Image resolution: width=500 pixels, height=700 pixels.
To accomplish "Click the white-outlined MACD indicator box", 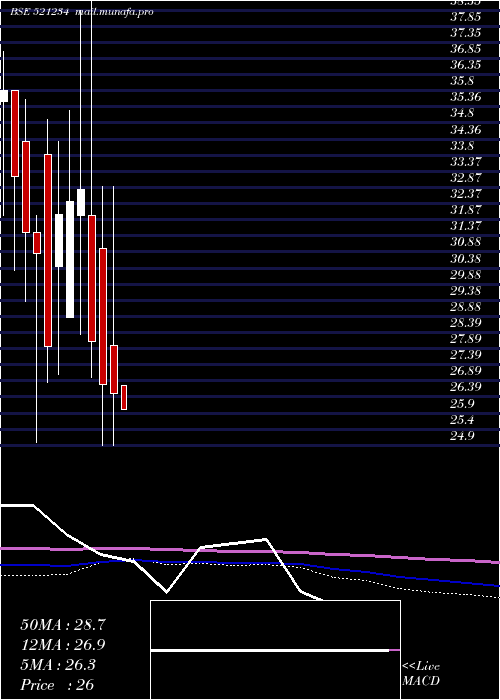I will [275, 650].
